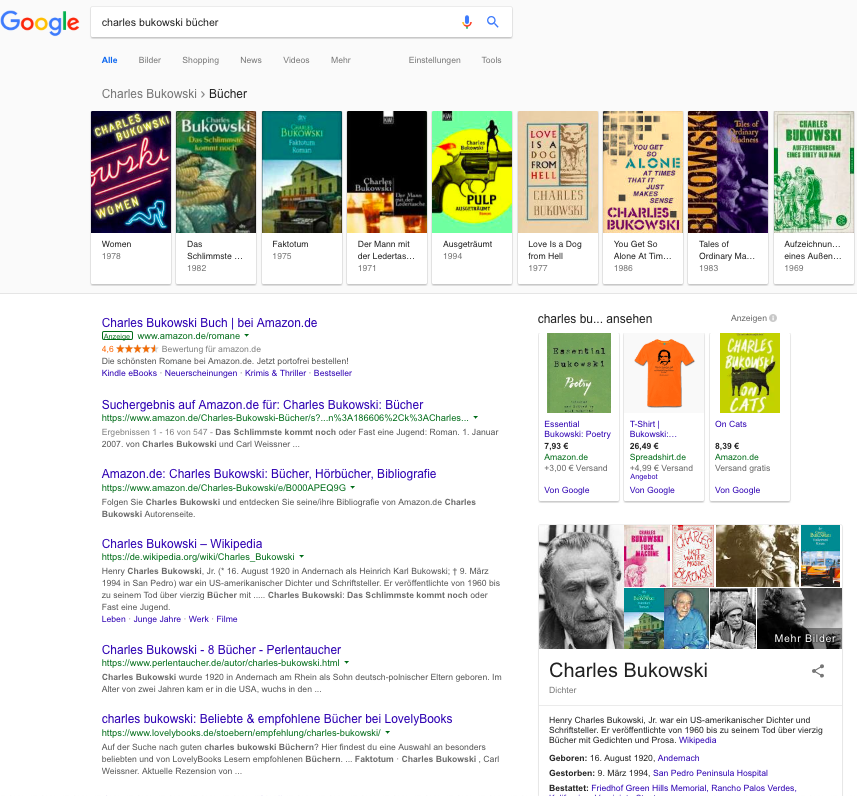857x796 pixels.
Task: Click the Google logo
Action: click(40, 23)
